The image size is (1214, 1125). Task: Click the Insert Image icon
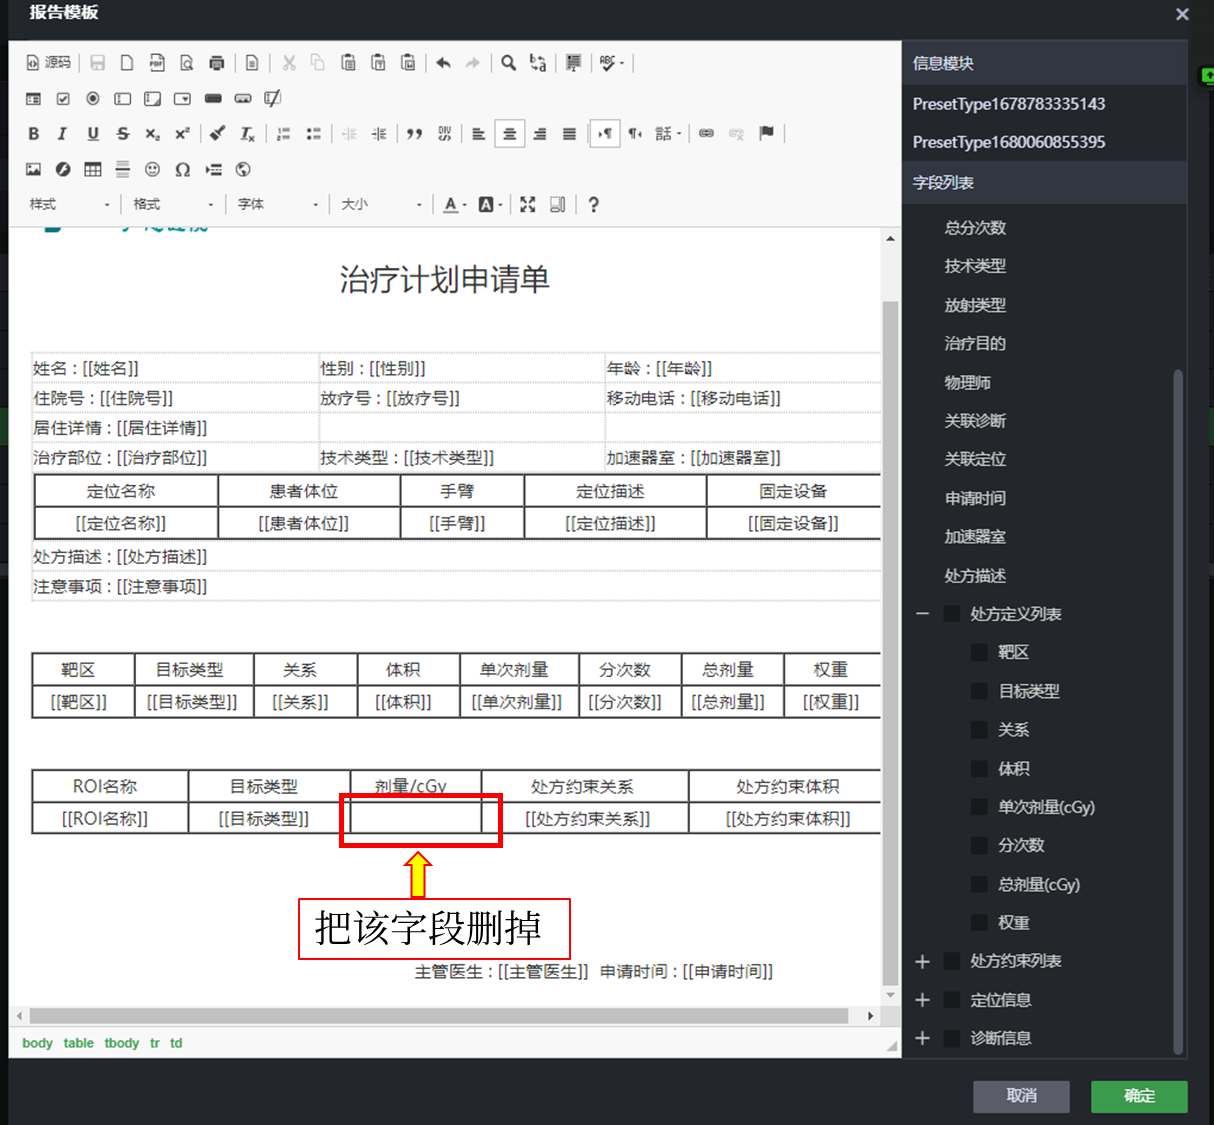34,169
